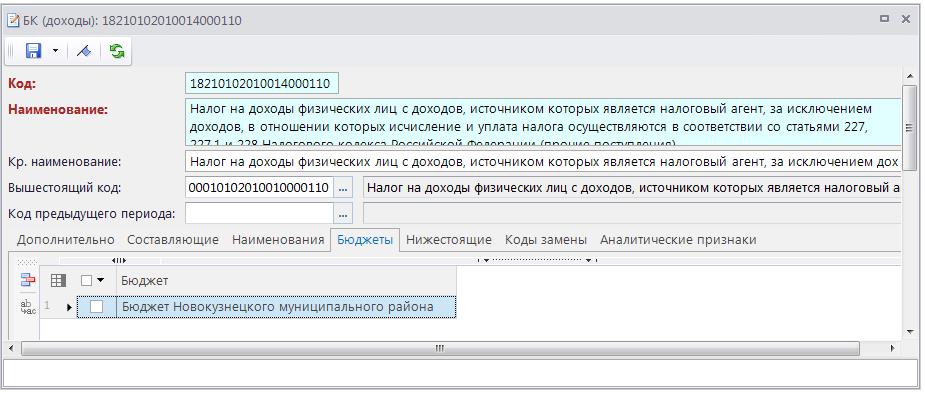Viewport: 925px width, 393px height.
Task: Click the blue eraser clear icon in toolbar
Action: (84, 51)
